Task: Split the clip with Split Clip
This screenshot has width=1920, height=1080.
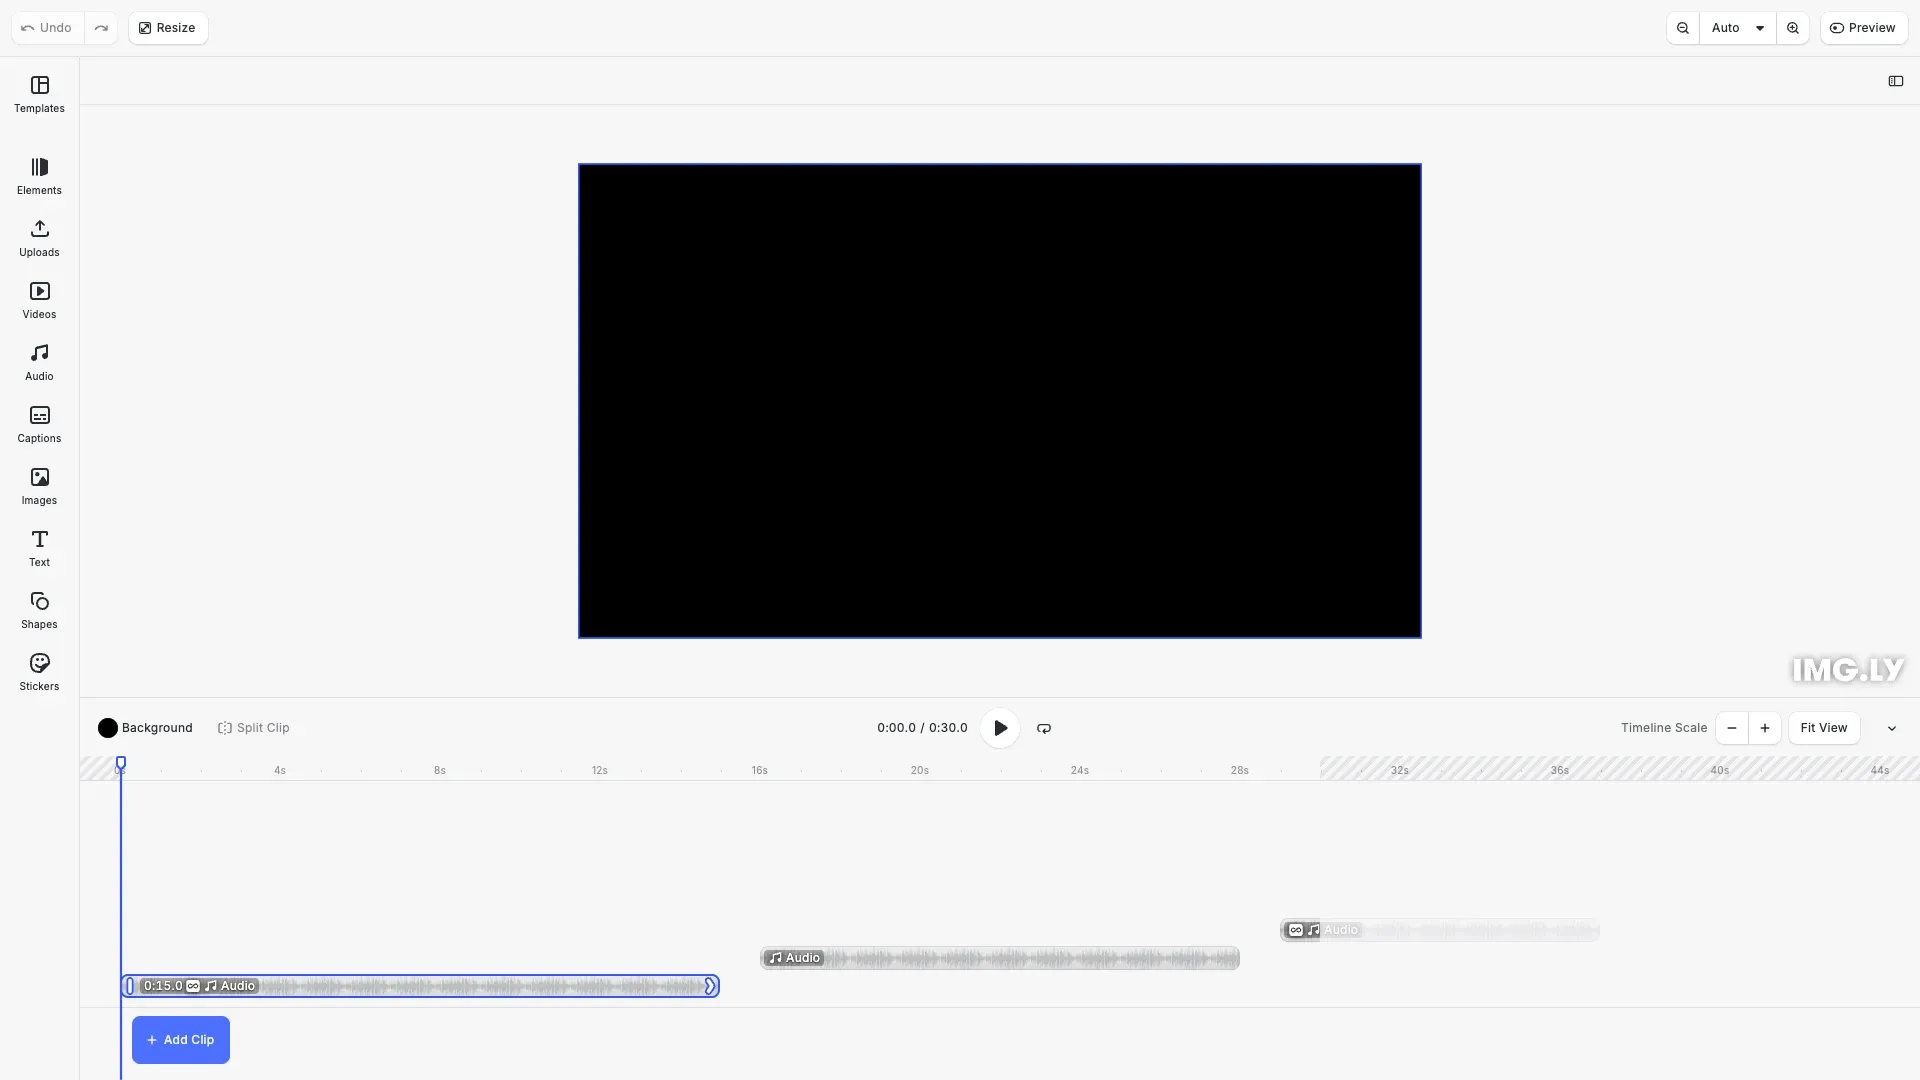Action: click(x=253, y=727)
